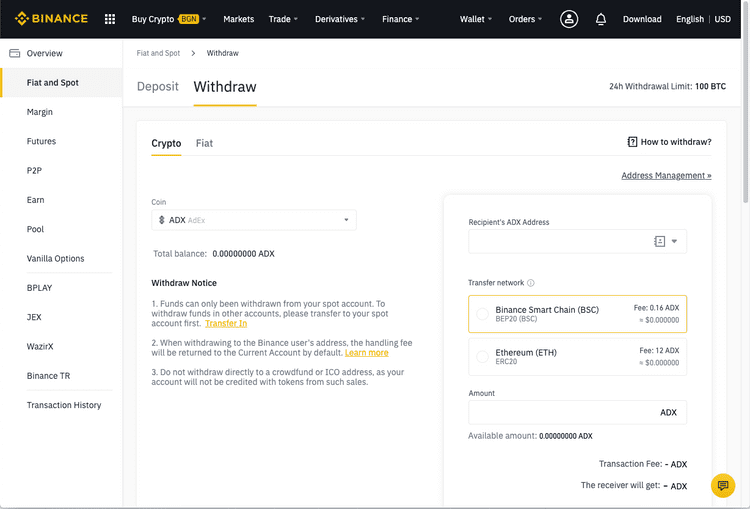This screenshot has width=750, height=509.
Task: Expand the recipient address dropdown arrow
Action: 674,242
